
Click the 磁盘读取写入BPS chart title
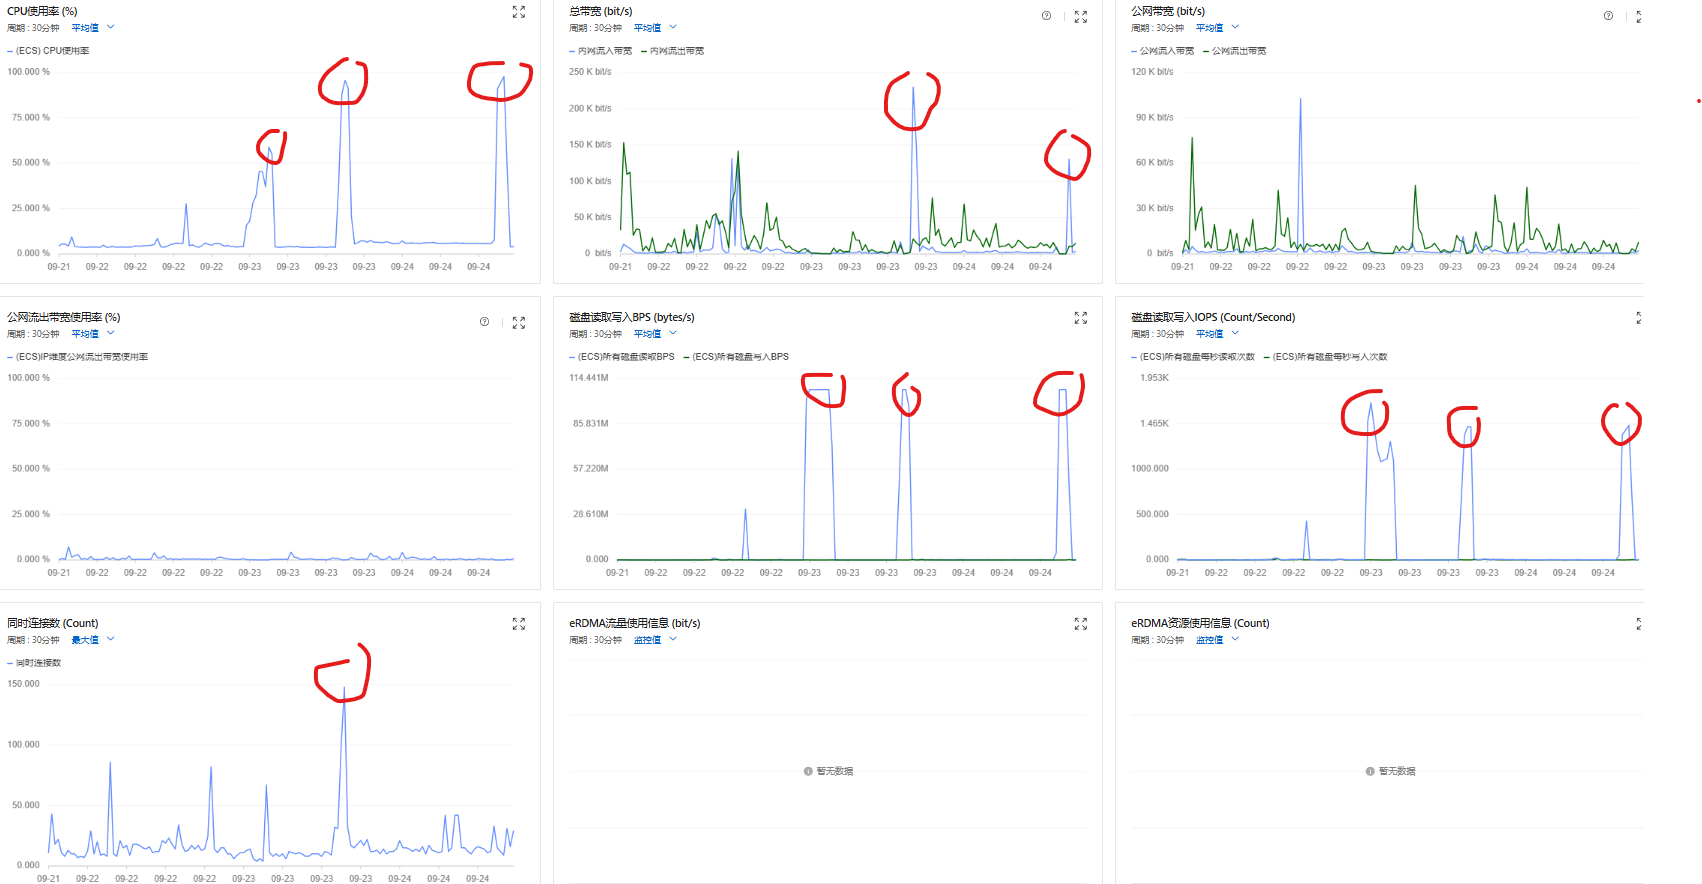(631, 318)
